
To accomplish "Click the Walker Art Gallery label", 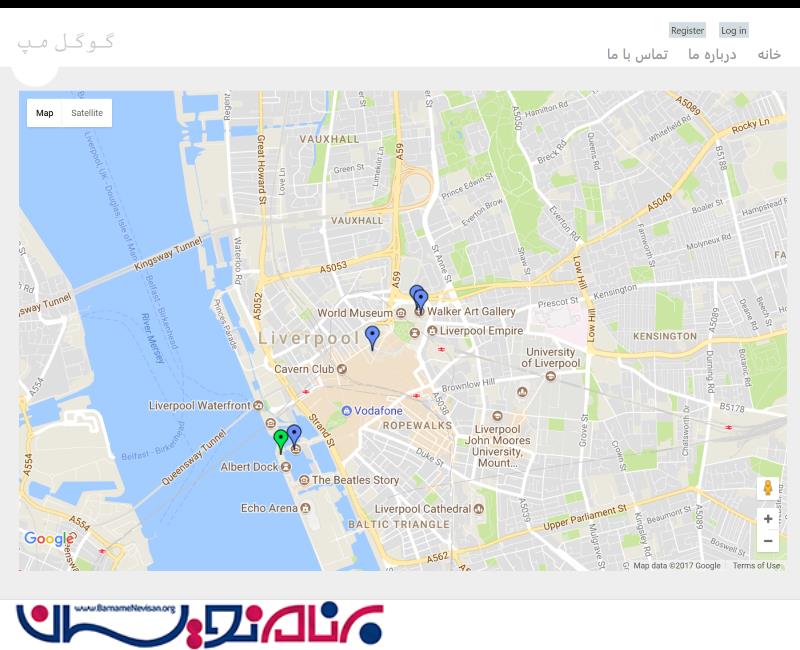I will pyautogui.click(x=471, y=311).
